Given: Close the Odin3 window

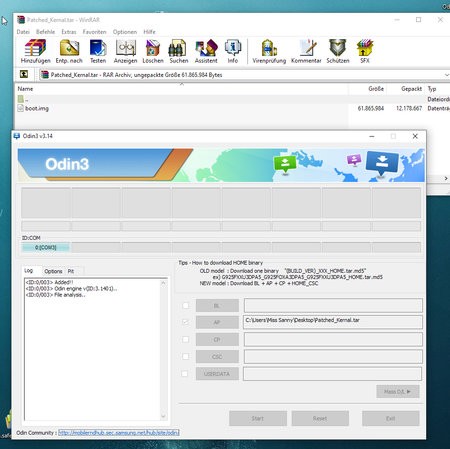Looking at the screenshot, I should [415, 136].
